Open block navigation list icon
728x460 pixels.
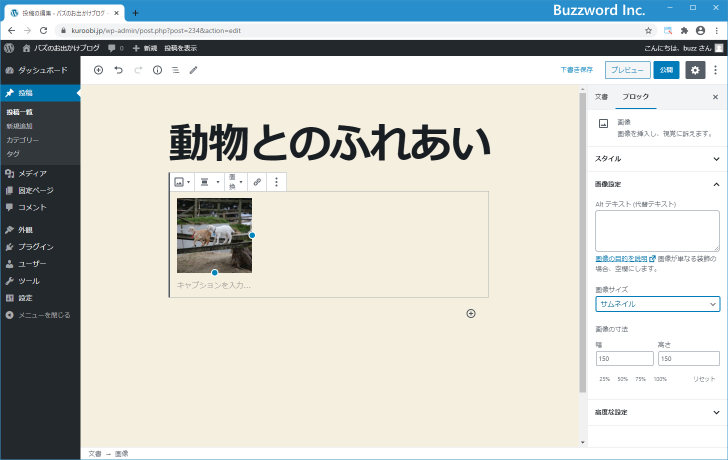(x=176, y=70)
